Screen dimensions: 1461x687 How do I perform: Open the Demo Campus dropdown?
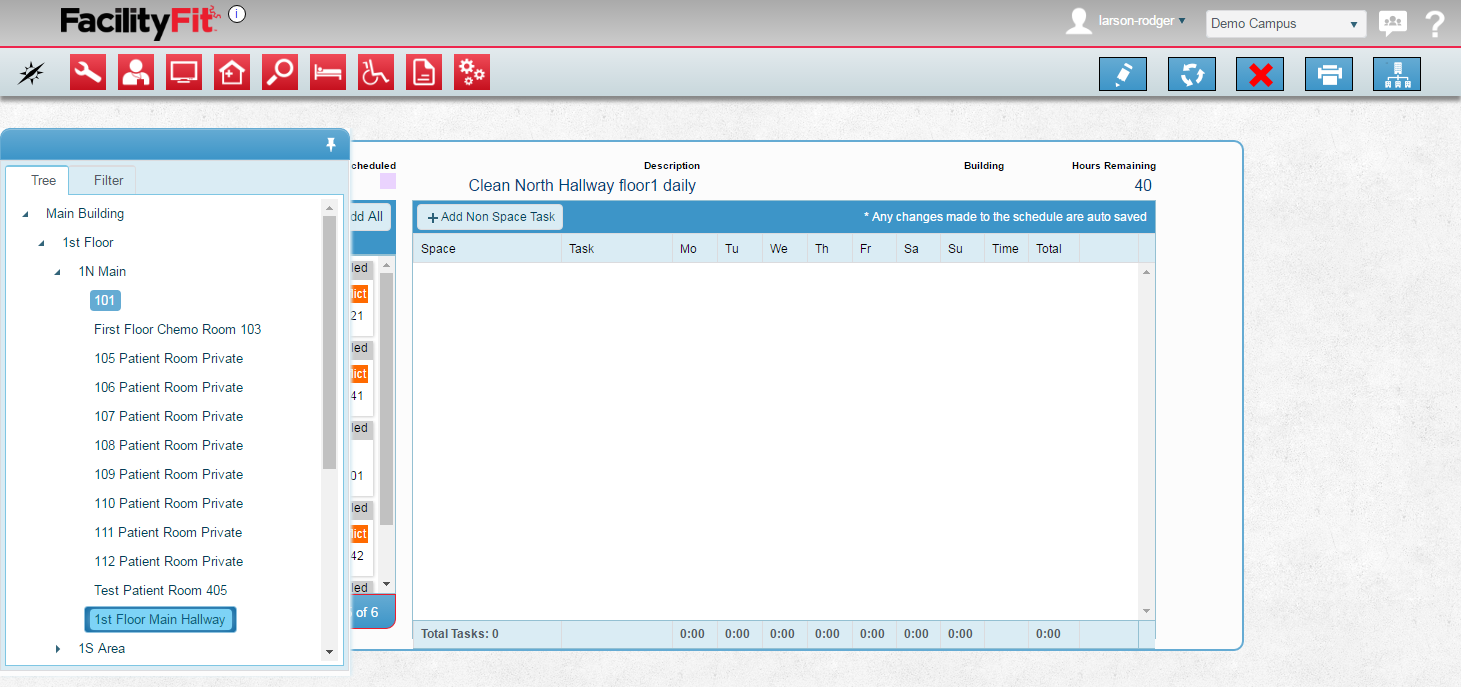1285,24
